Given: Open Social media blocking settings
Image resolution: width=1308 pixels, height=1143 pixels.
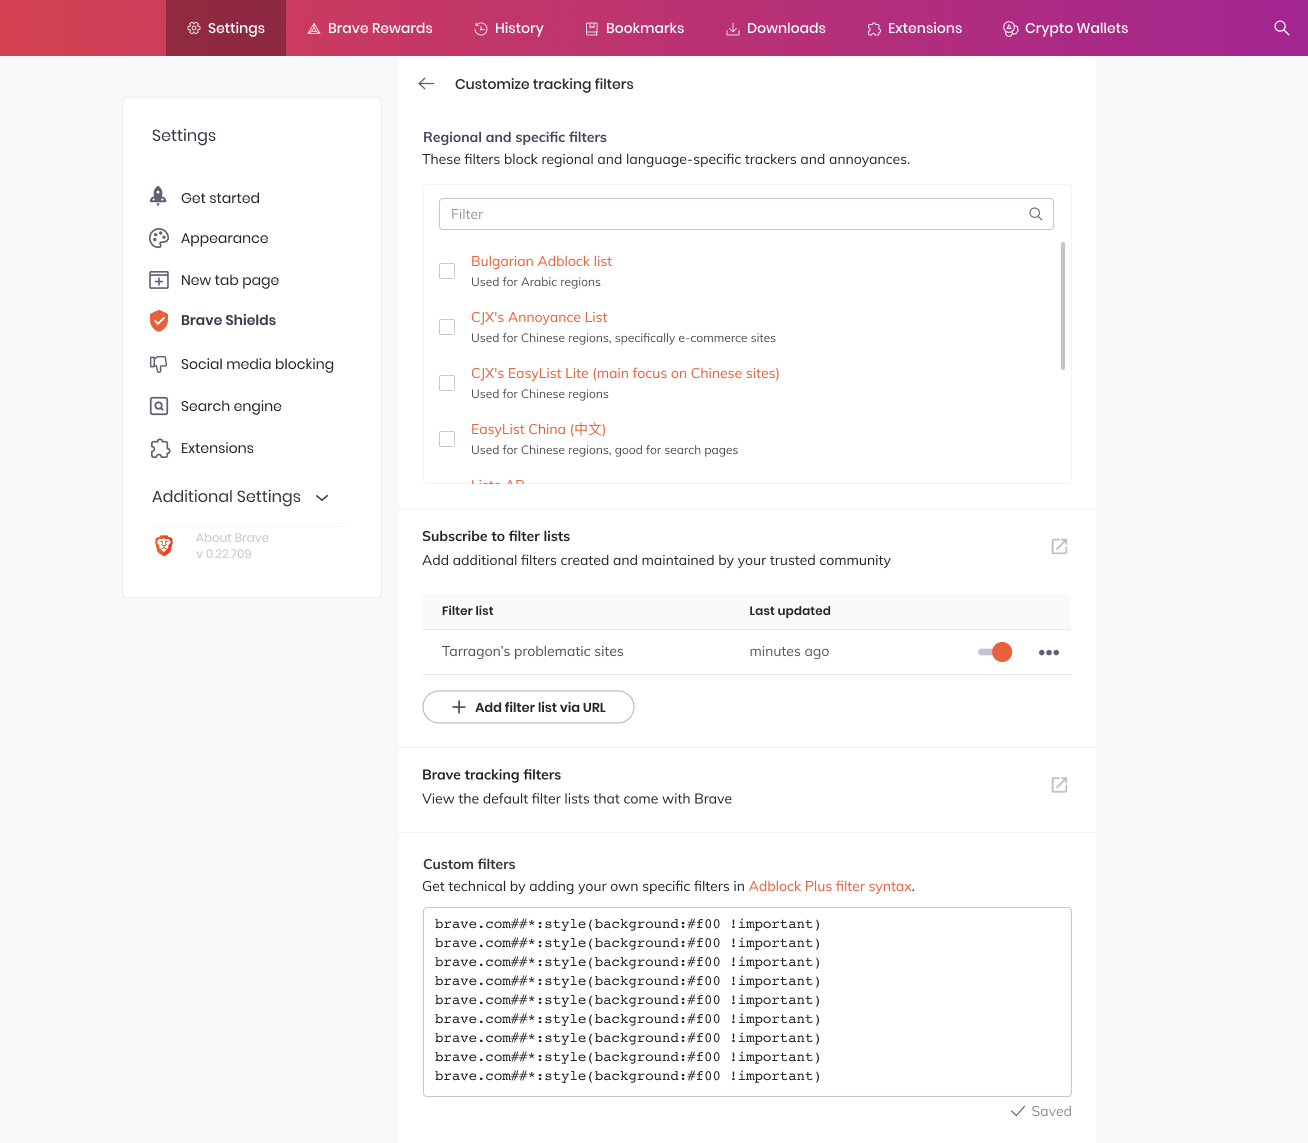Looking at the screenshot, I should click(257, 364).
